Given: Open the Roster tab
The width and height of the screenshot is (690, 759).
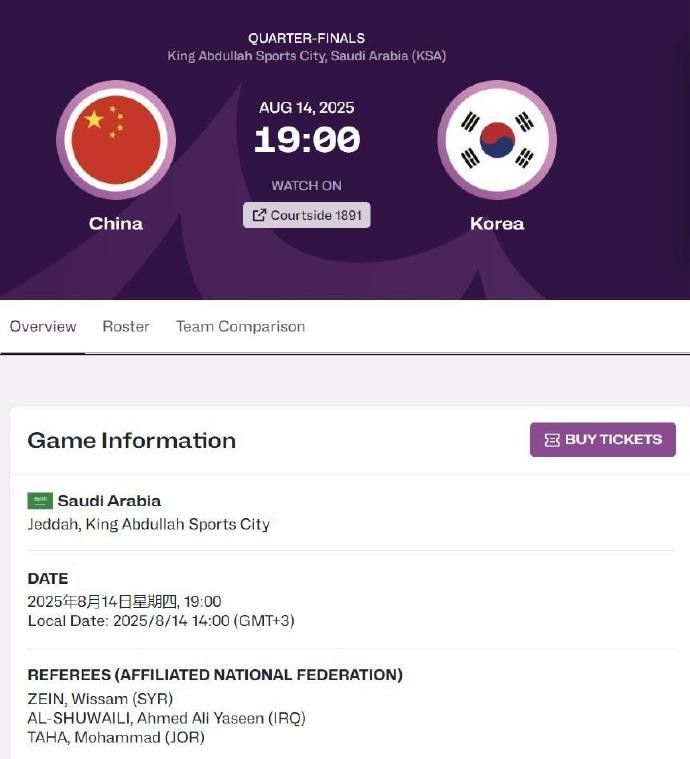Looking at the screenshot, I should click(x=126, y=327).
